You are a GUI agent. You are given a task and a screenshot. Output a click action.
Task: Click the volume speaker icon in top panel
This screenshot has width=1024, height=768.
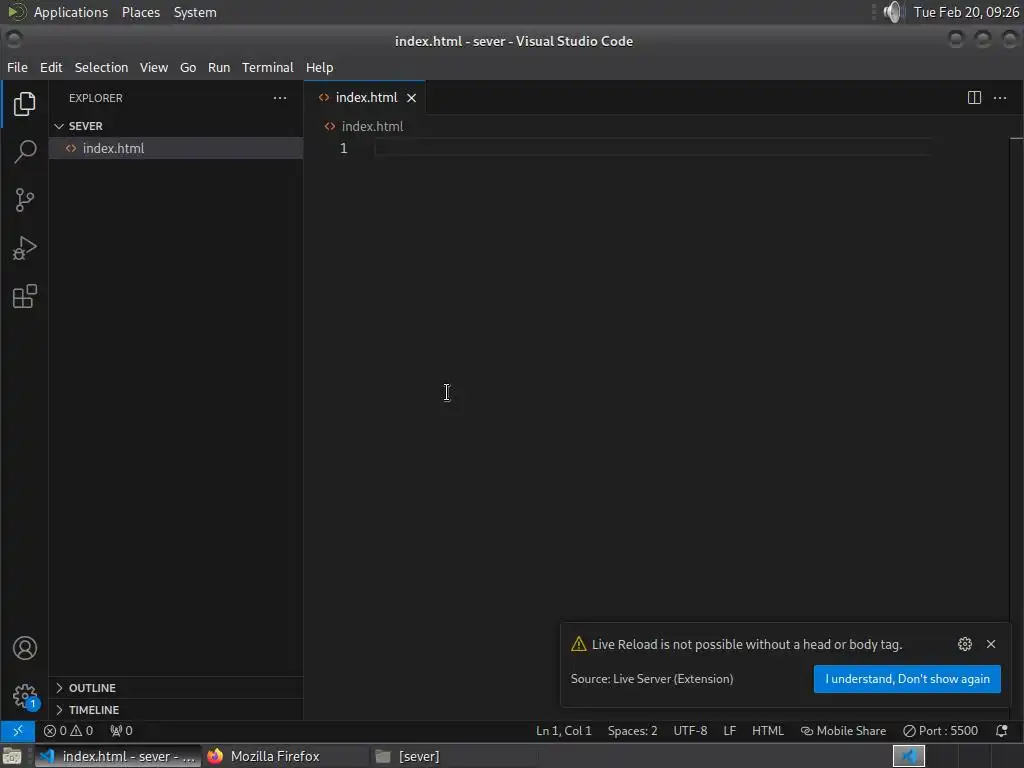(x=892, y=12)
